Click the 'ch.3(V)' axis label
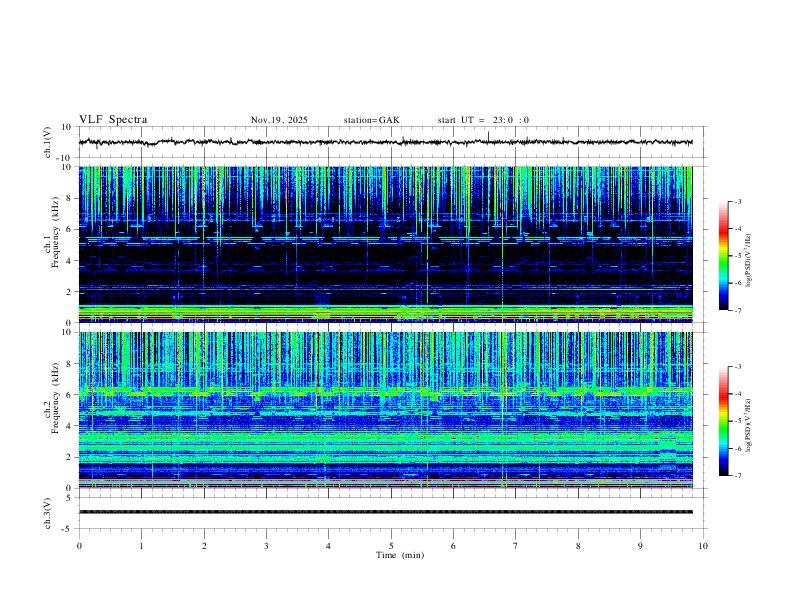The image size is (792, 612). click(x=48, y=514)
